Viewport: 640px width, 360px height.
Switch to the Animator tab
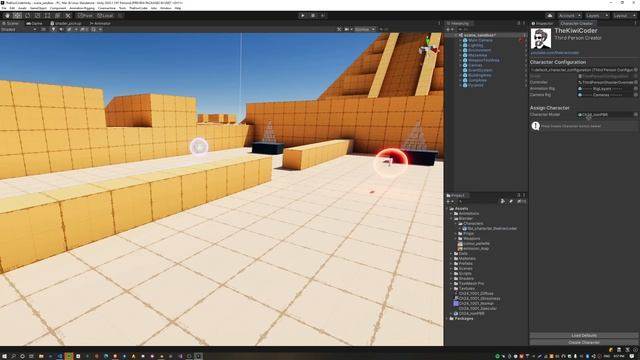pyautogui.click(x=100, y=23)
